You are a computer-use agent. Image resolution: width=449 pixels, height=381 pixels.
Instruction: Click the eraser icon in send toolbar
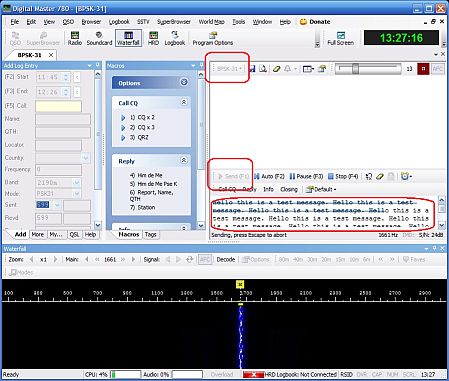click(x=380, y=176)
